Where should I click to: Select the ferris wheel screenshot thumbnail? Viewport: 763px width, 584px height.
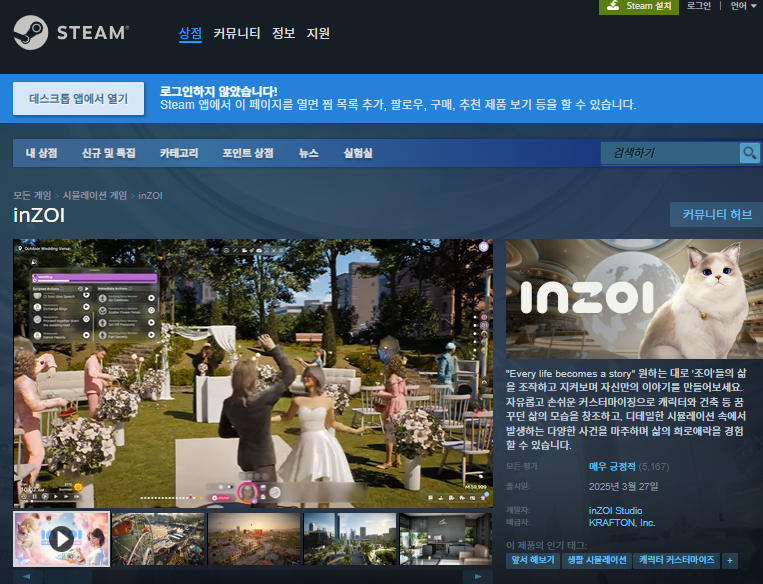(158, 539)
